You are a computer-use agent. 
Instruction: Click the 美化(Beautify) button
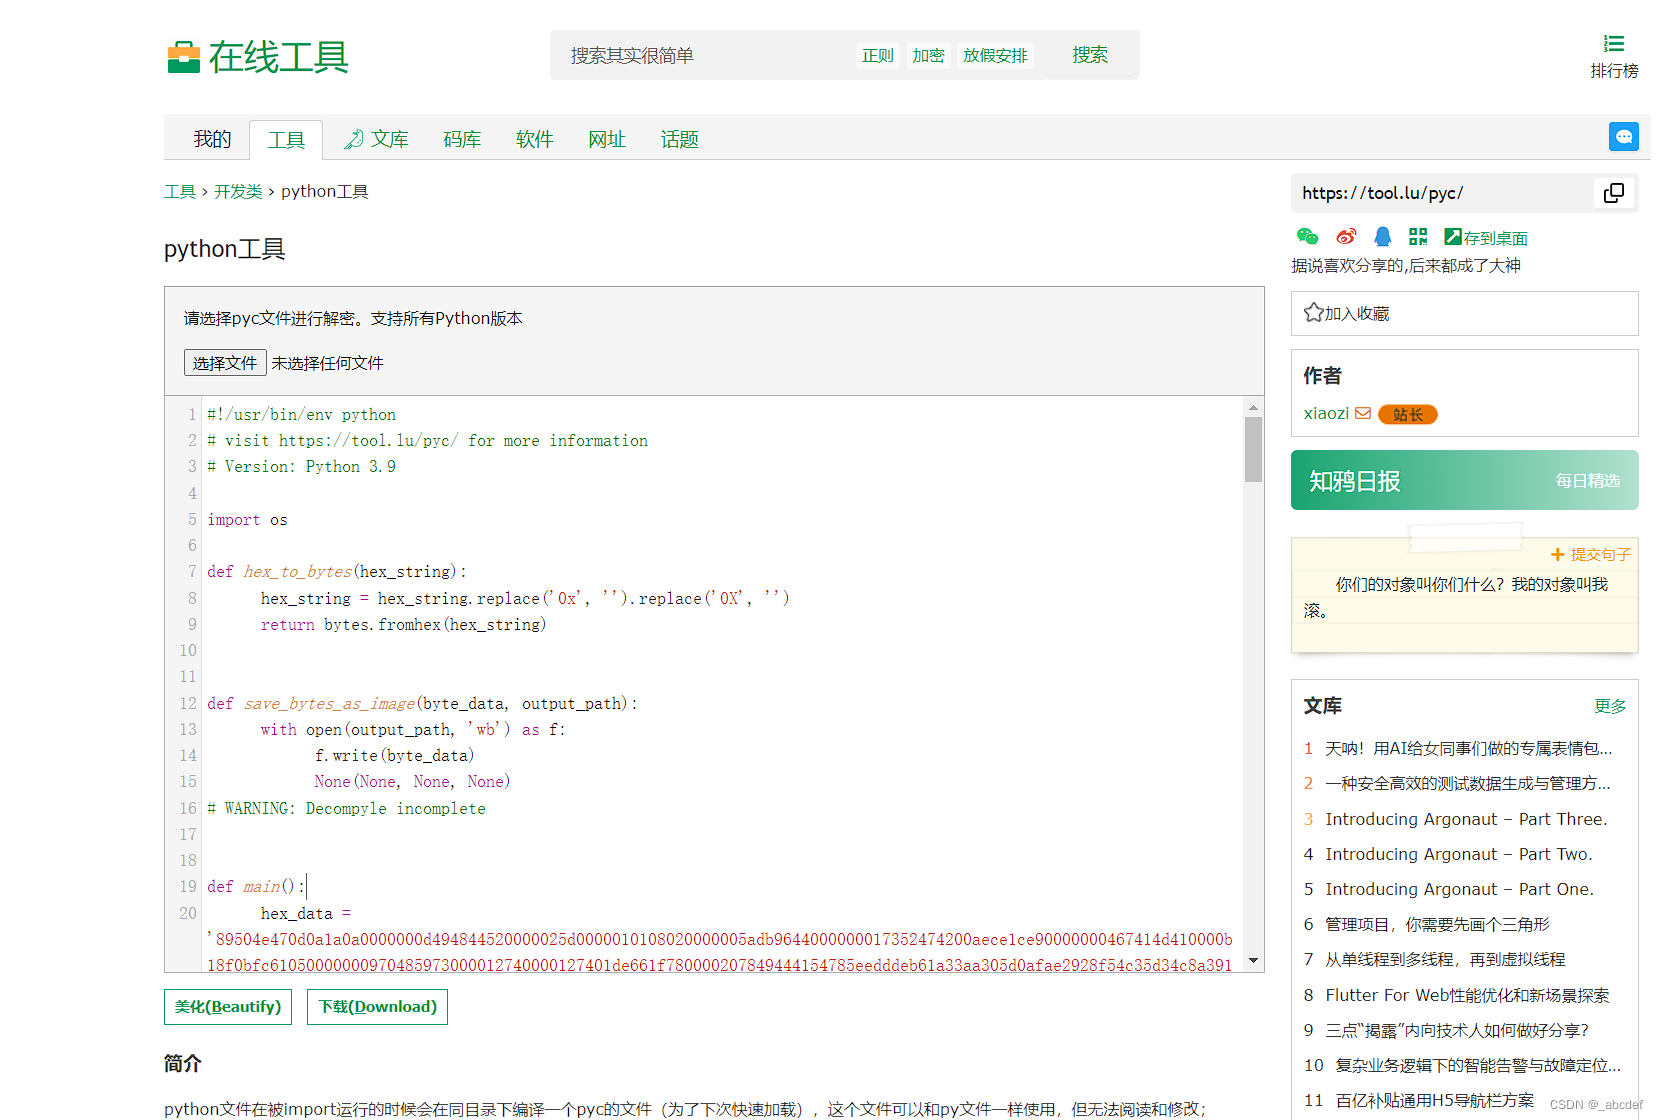(x=228, y=1006)
